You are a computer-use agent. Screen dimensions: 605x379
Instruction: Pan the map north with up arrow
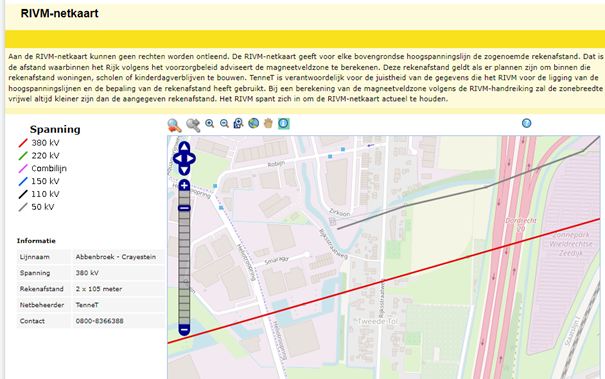[184, 147]
